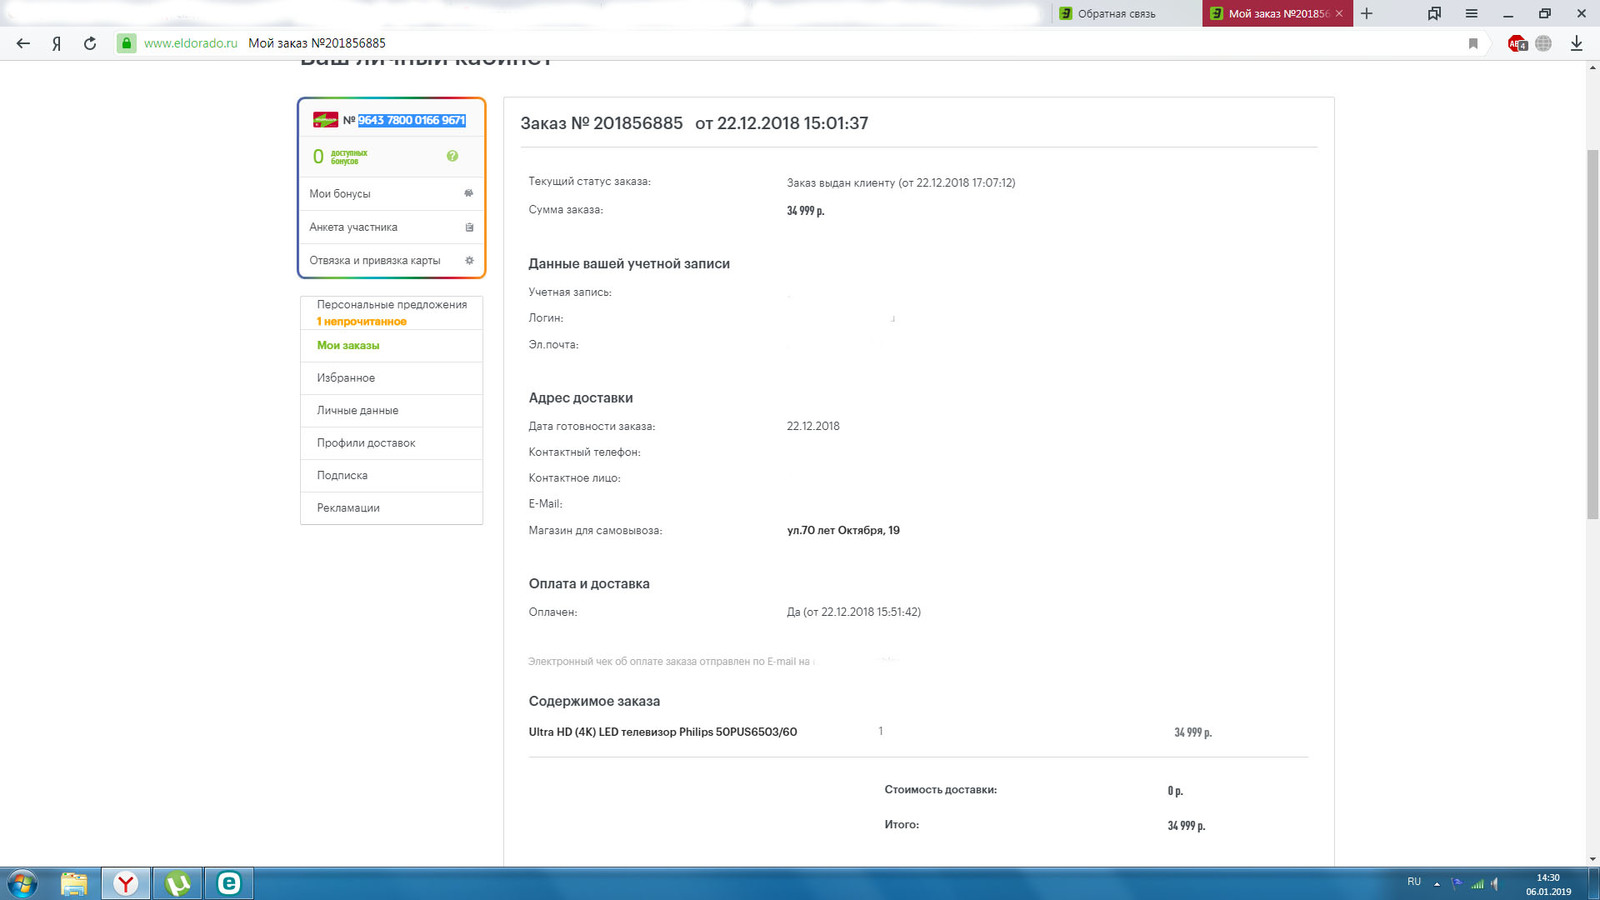Viewport: 1600px width, 900px height.
Task: Click the globe extension icon
Action: [x=1543, y=43]
